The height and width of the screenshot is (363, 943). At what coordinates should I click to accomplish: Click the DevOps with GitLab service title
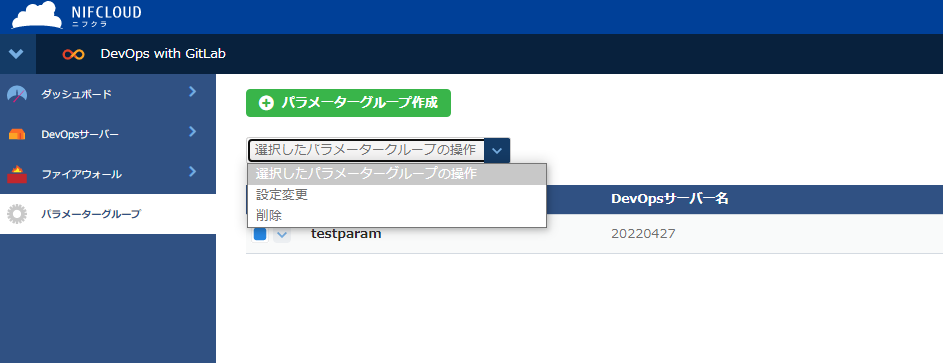(x=163, y=53)
